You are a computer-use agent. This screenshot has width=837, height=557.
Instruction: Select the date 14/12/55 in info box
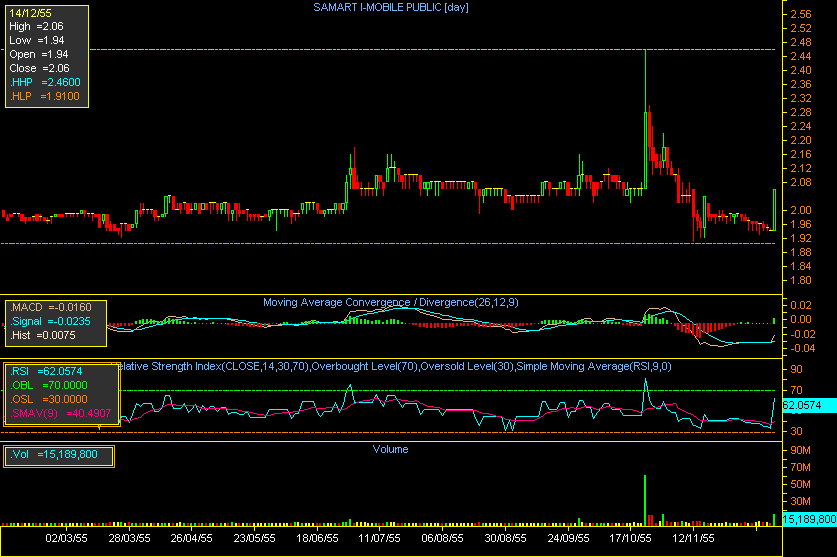(x=30, y=13)
